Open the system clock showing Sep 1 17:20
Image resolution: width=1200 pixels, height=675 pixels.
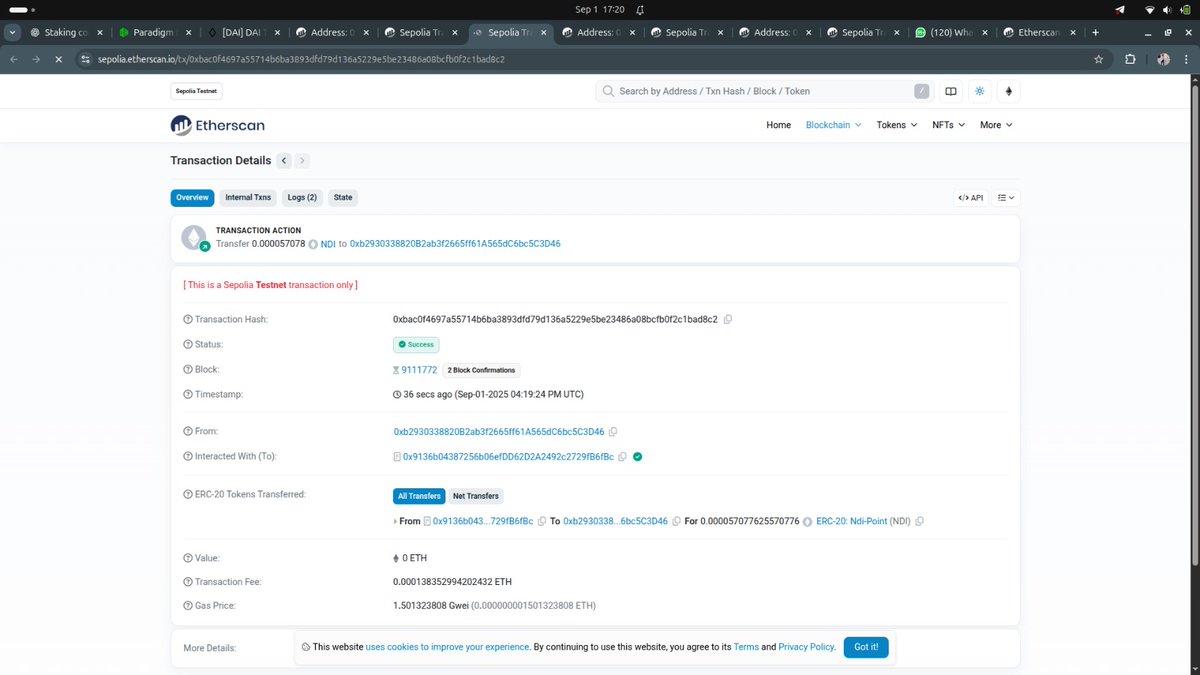tap(600, 9)
